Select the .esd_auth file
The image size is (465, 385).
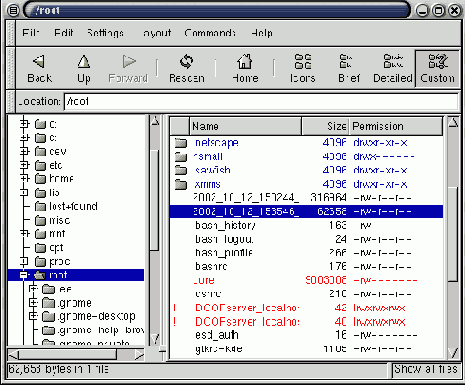click(x=306, y=335)
